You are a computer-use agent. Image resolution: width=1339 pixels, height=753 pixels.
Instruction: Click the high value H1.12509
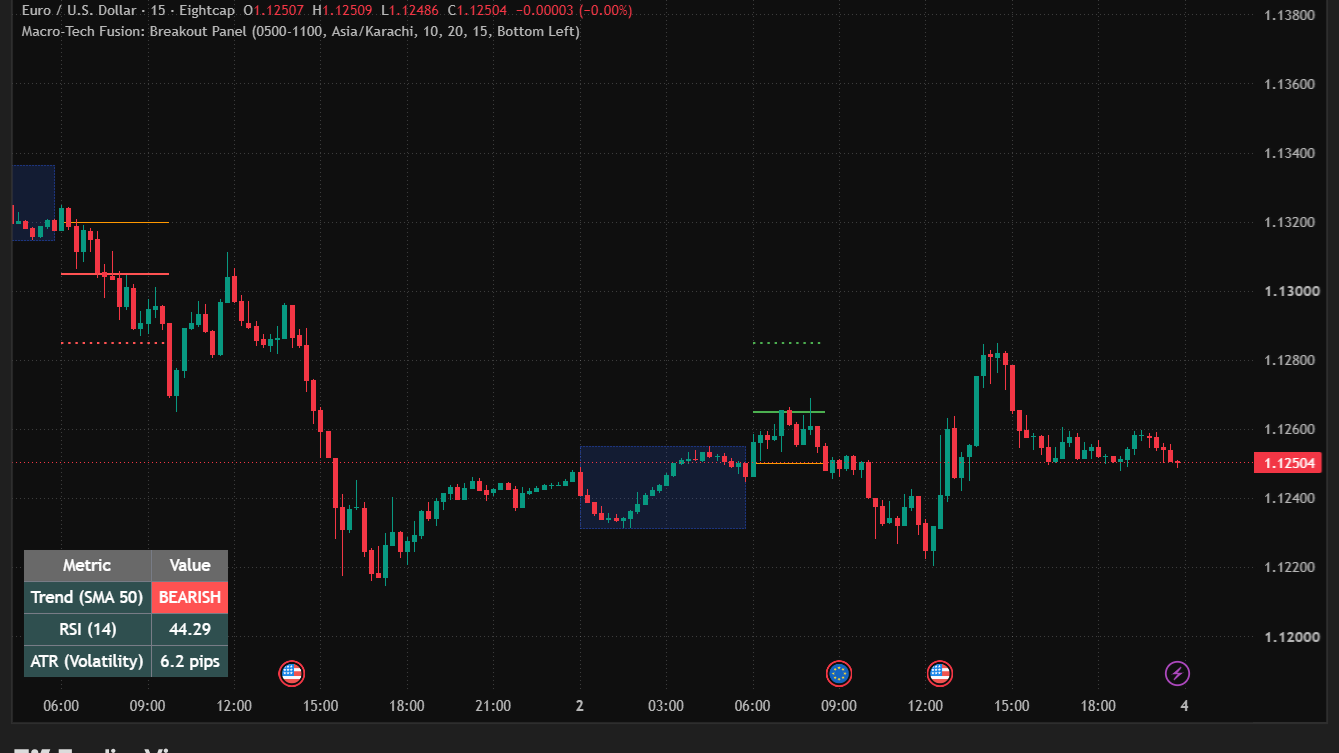(344, 10)
